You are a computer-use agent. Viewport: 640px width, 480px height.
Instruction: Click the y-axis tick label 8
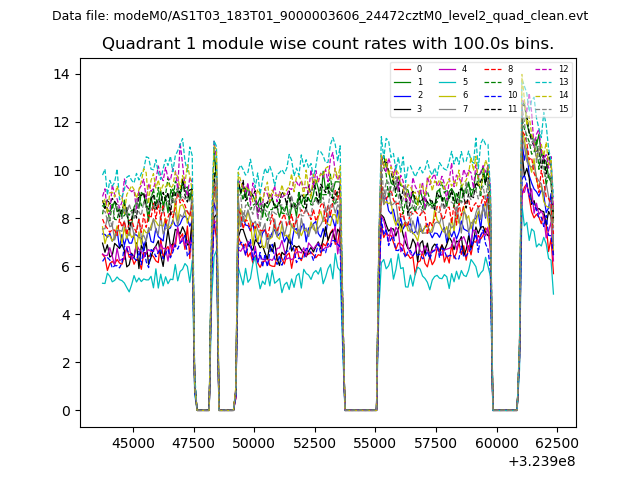coord(66,219)
